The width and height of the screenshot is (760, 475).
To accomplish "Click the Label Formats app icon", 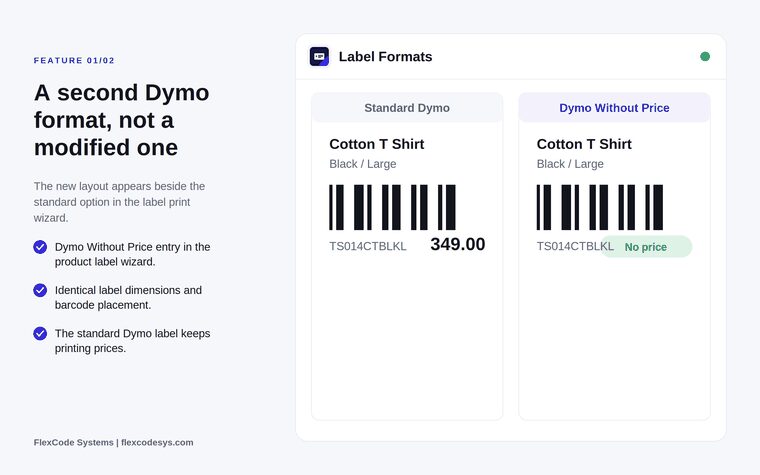I will (x=319, y=57).
